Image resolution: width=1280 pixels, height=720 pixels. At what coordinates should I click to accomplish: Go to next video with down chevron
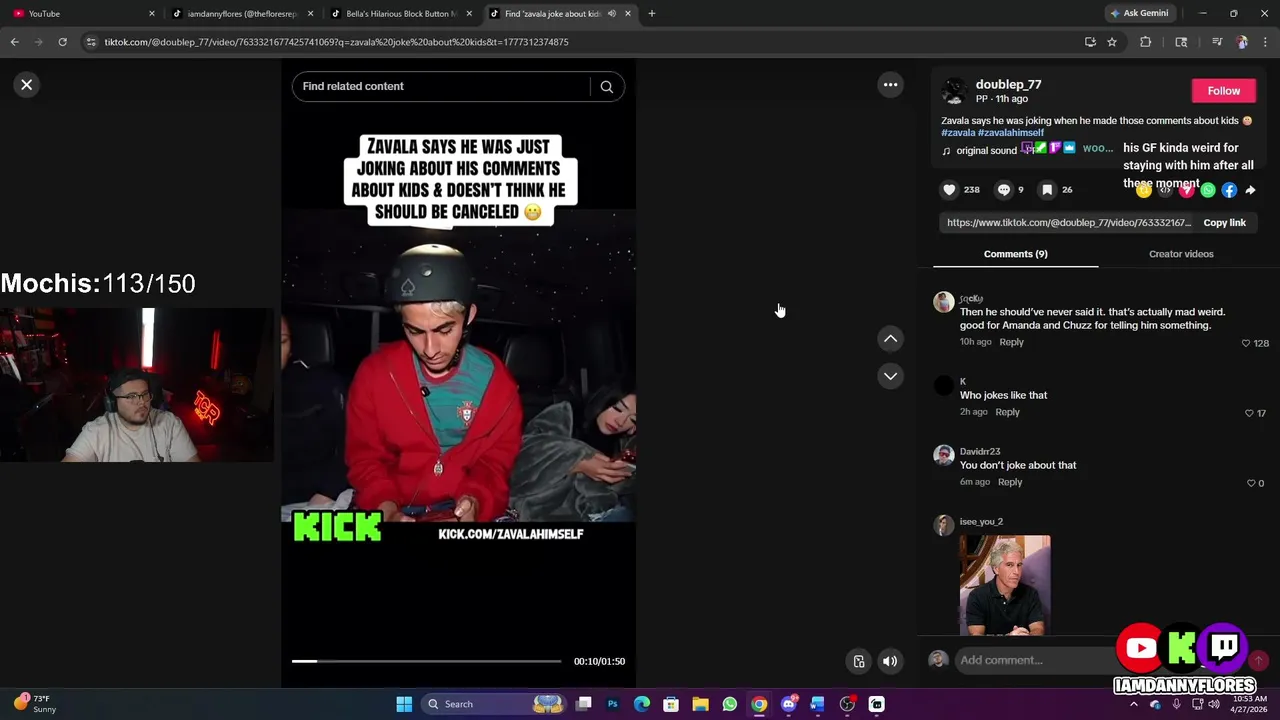click(890, 376)
